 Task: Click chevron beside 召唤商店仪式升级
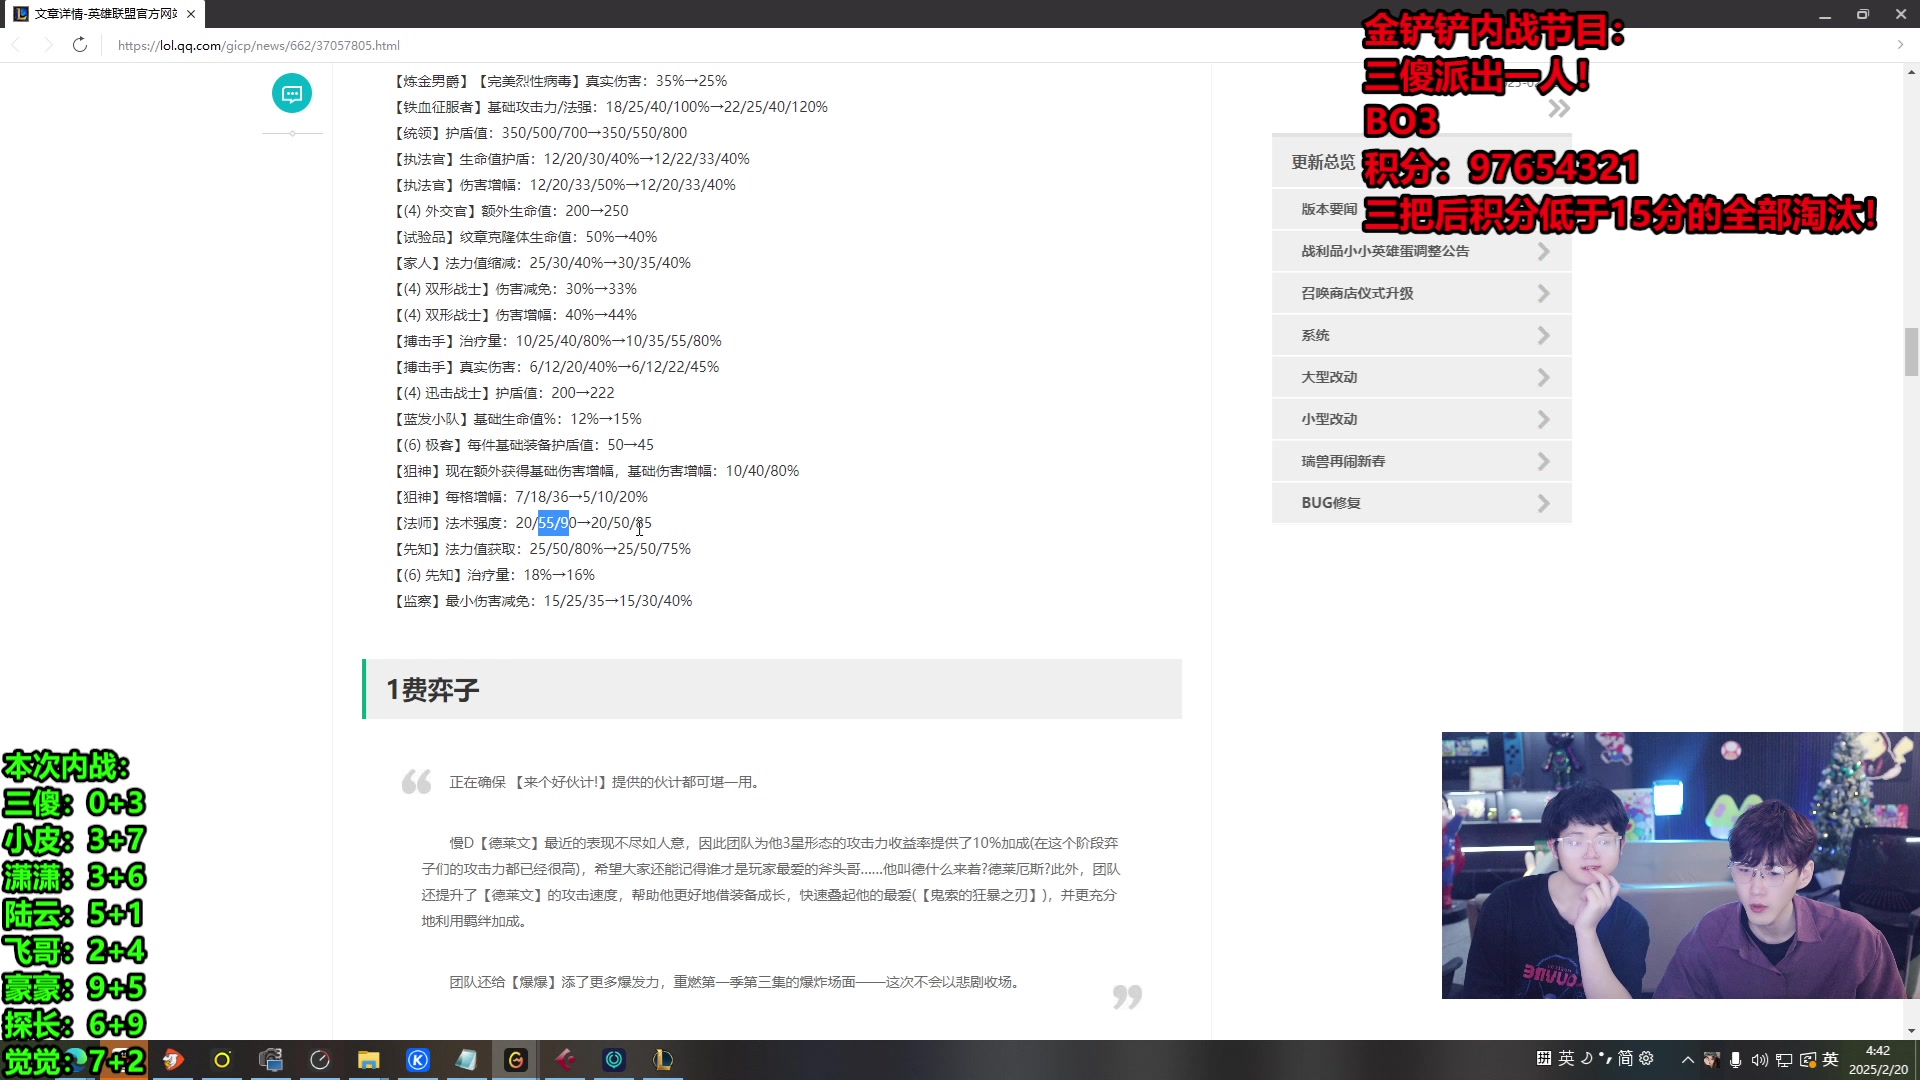point(1543,293)
